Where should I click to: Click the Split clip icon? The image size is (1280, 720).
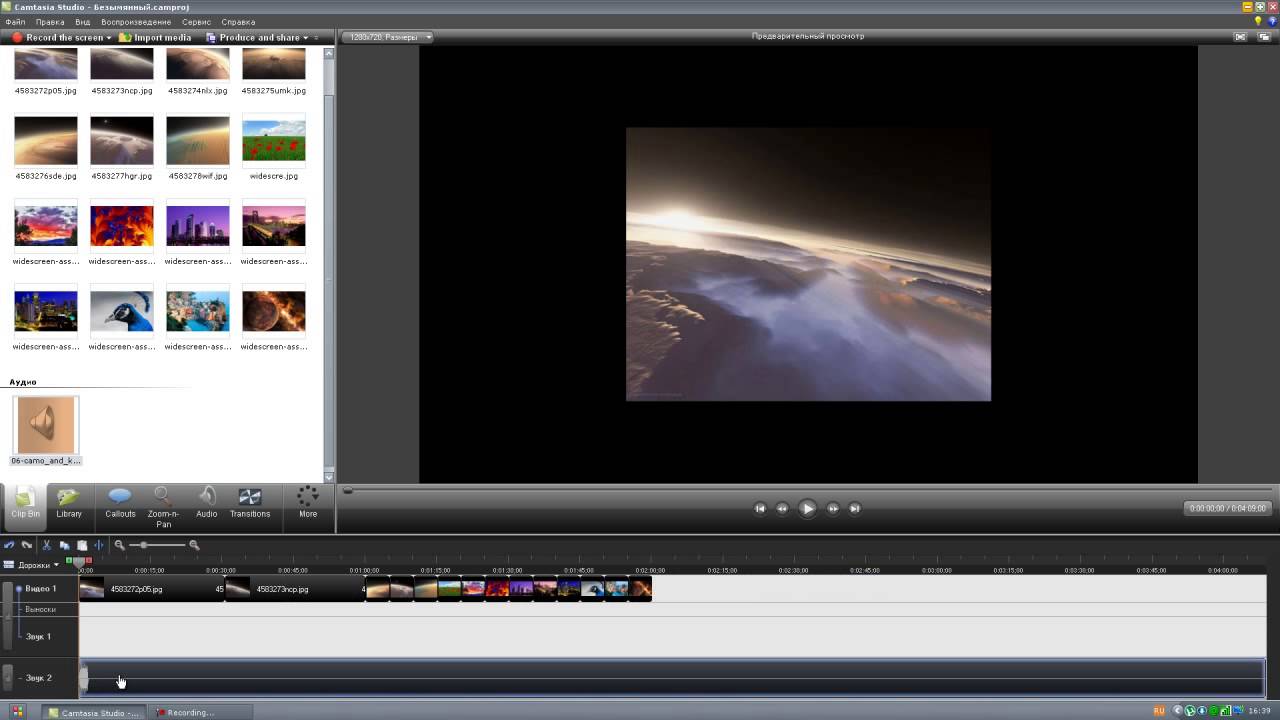[x=99, y=545]
